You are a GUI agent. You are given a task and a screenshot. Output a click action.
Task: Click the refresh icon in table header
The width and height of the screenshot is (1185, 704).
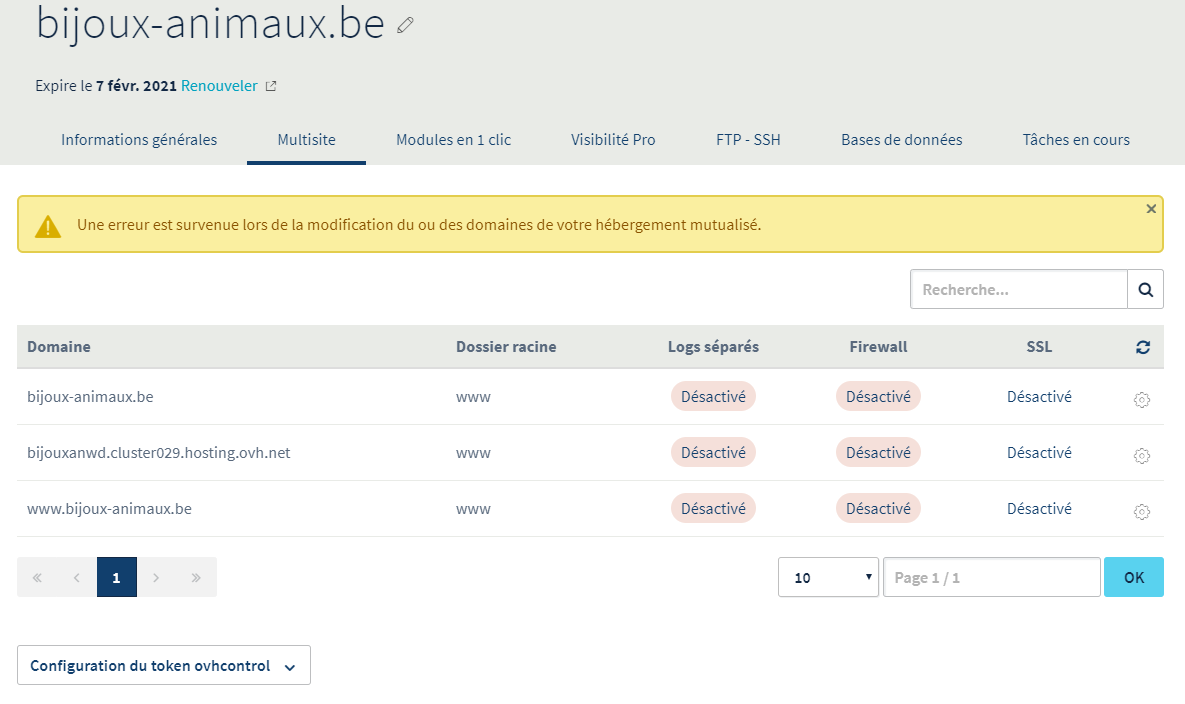pyautogui.click(x=1143, y=348)
